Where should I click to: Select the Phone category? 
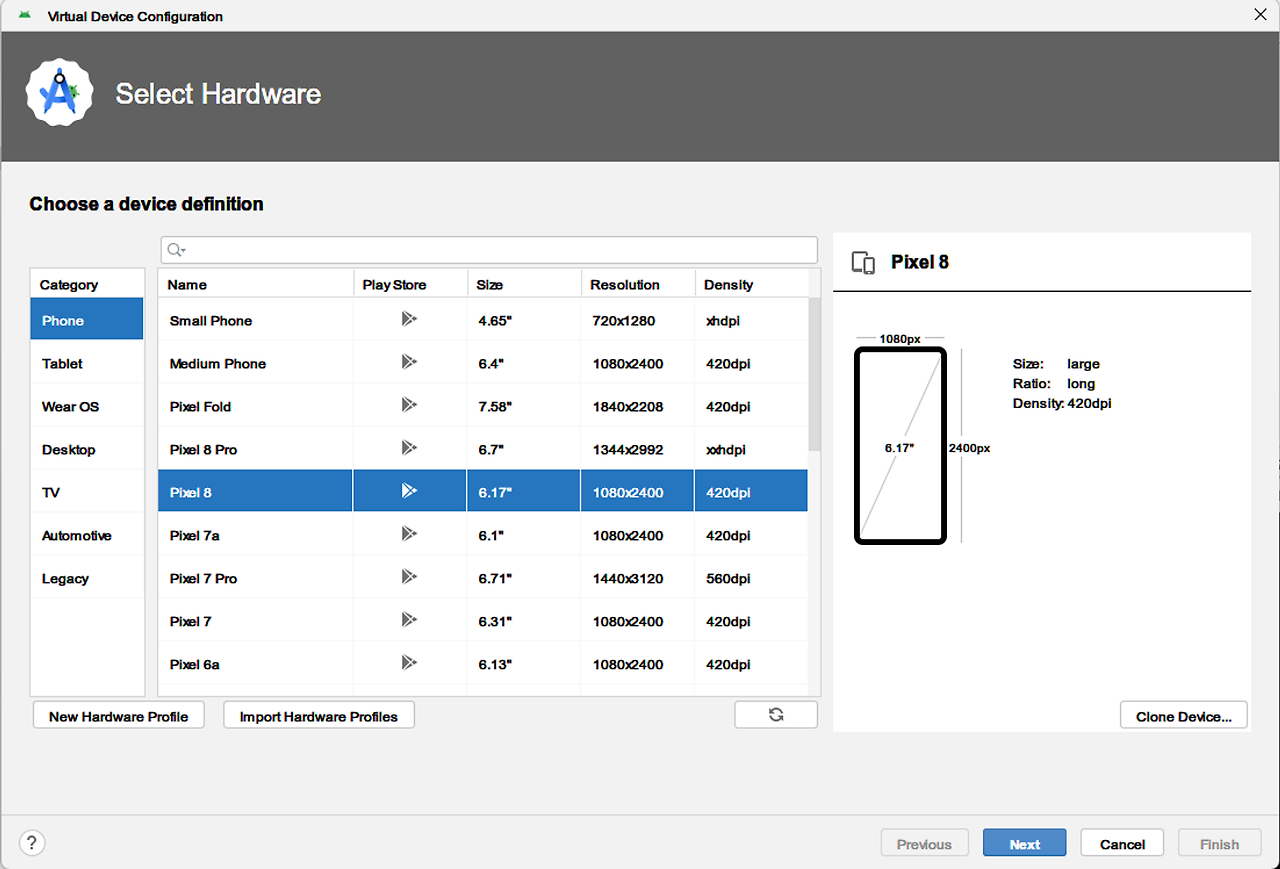point(87,320)
